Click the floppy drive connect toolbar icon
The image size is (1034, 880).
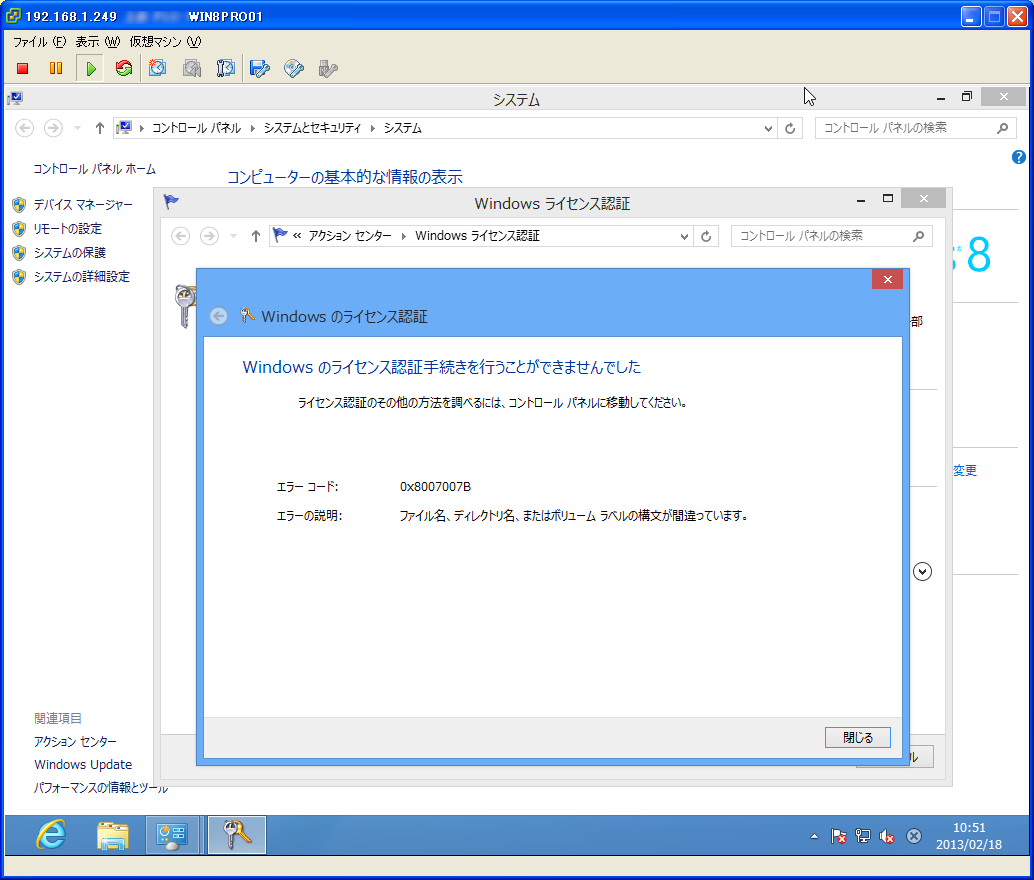(260, 69)
